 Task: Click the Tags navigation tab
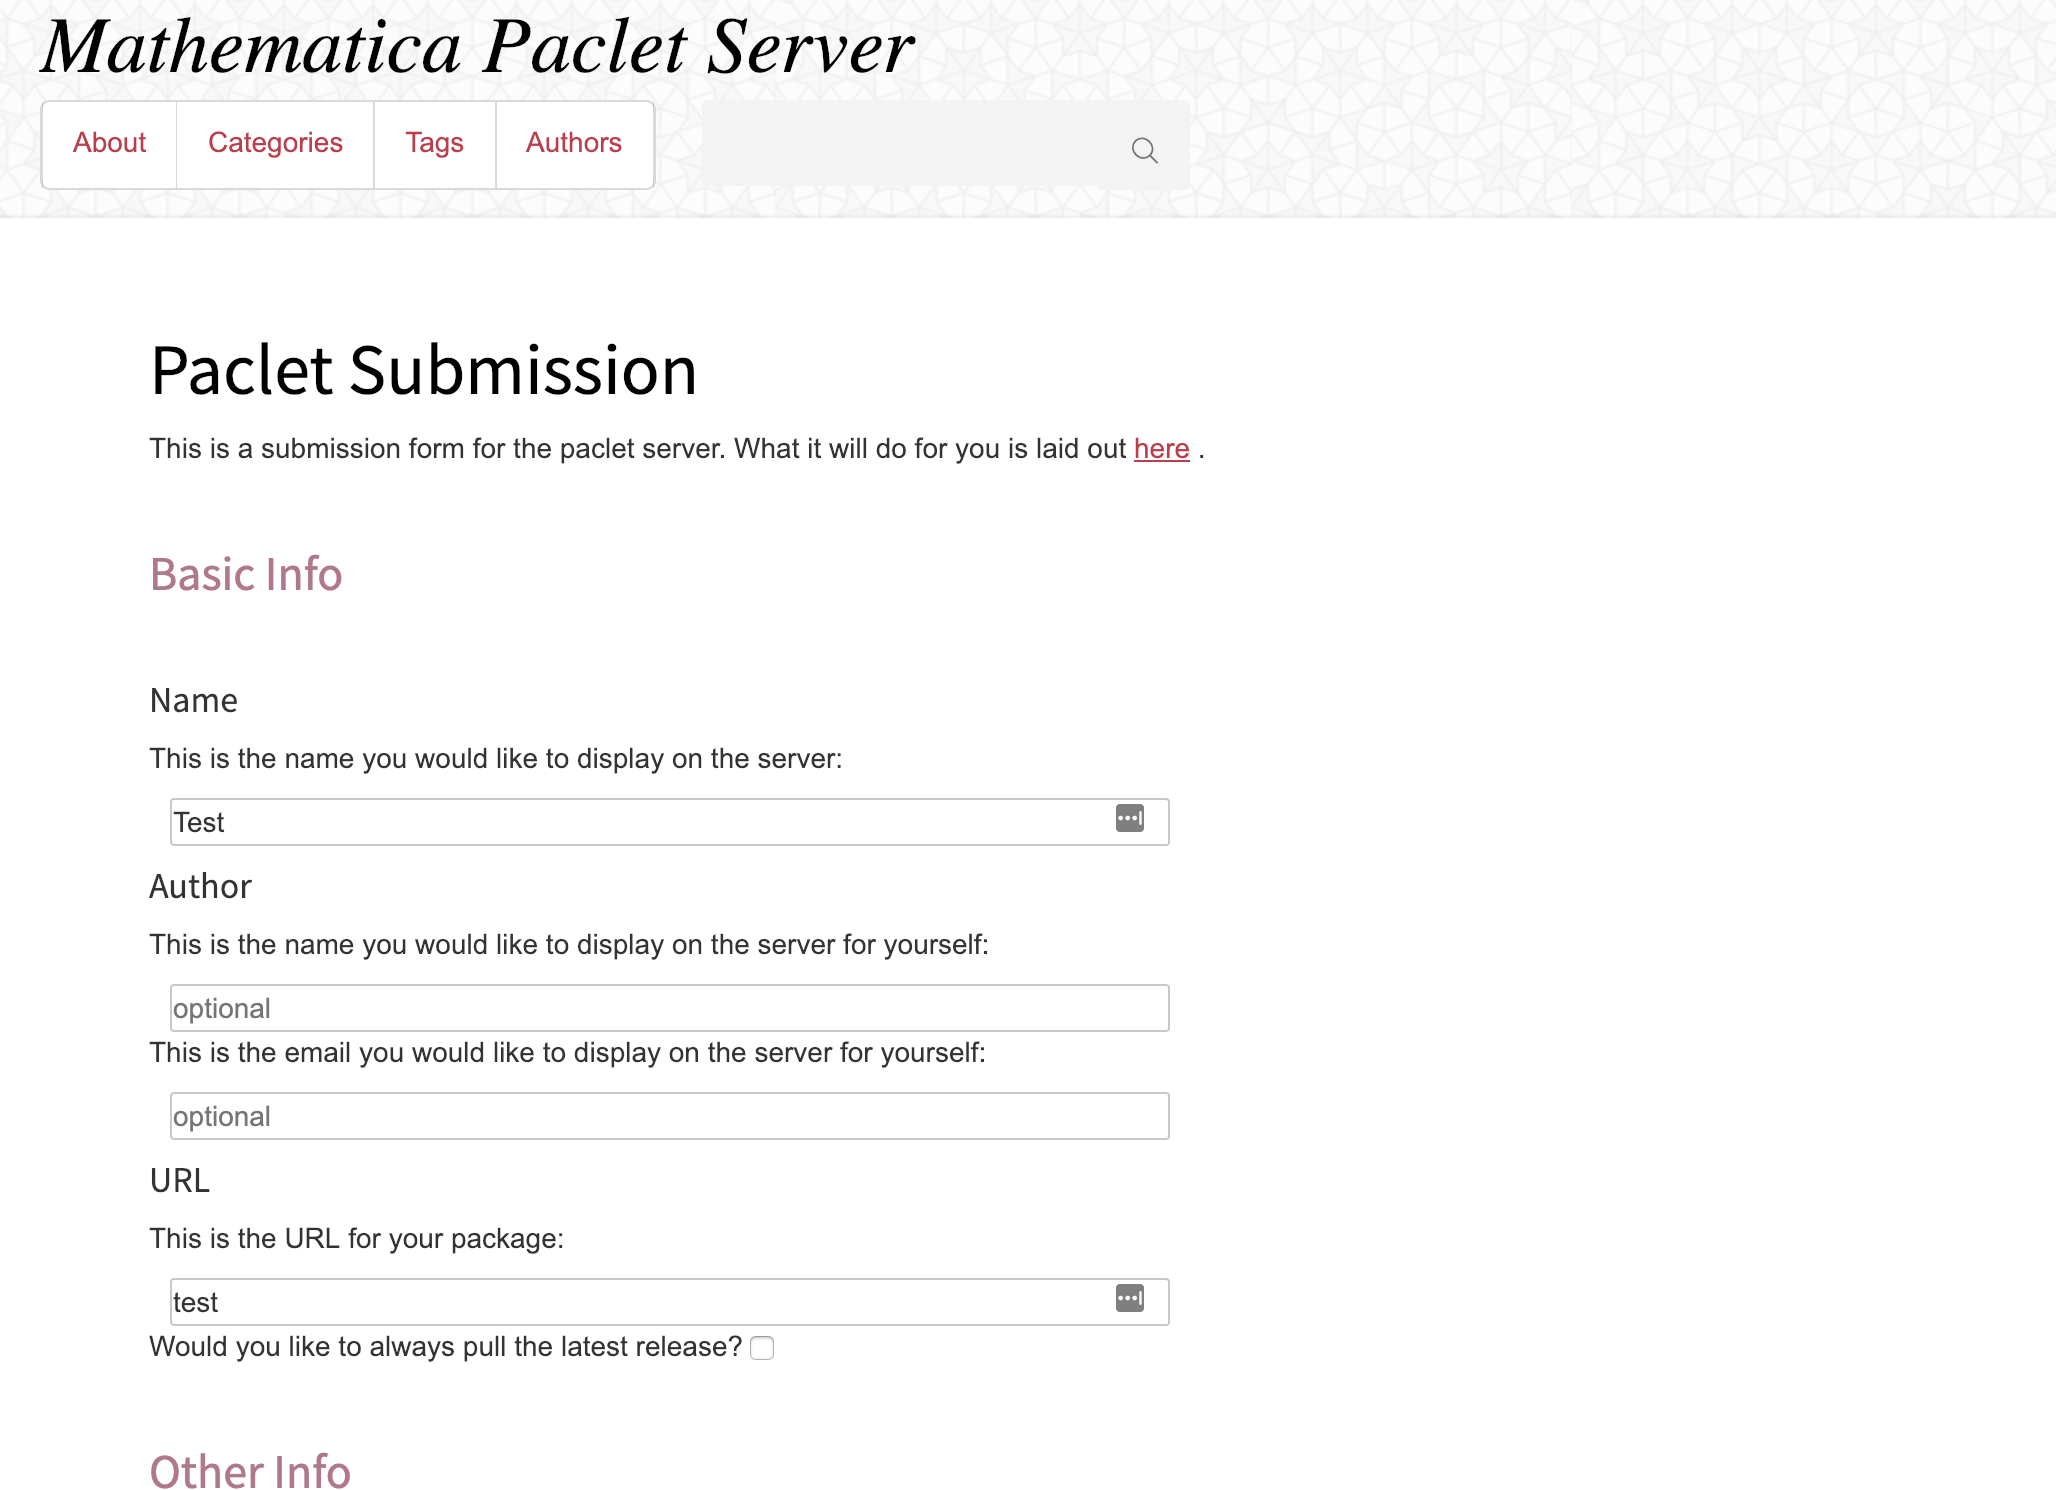(434, 142)
